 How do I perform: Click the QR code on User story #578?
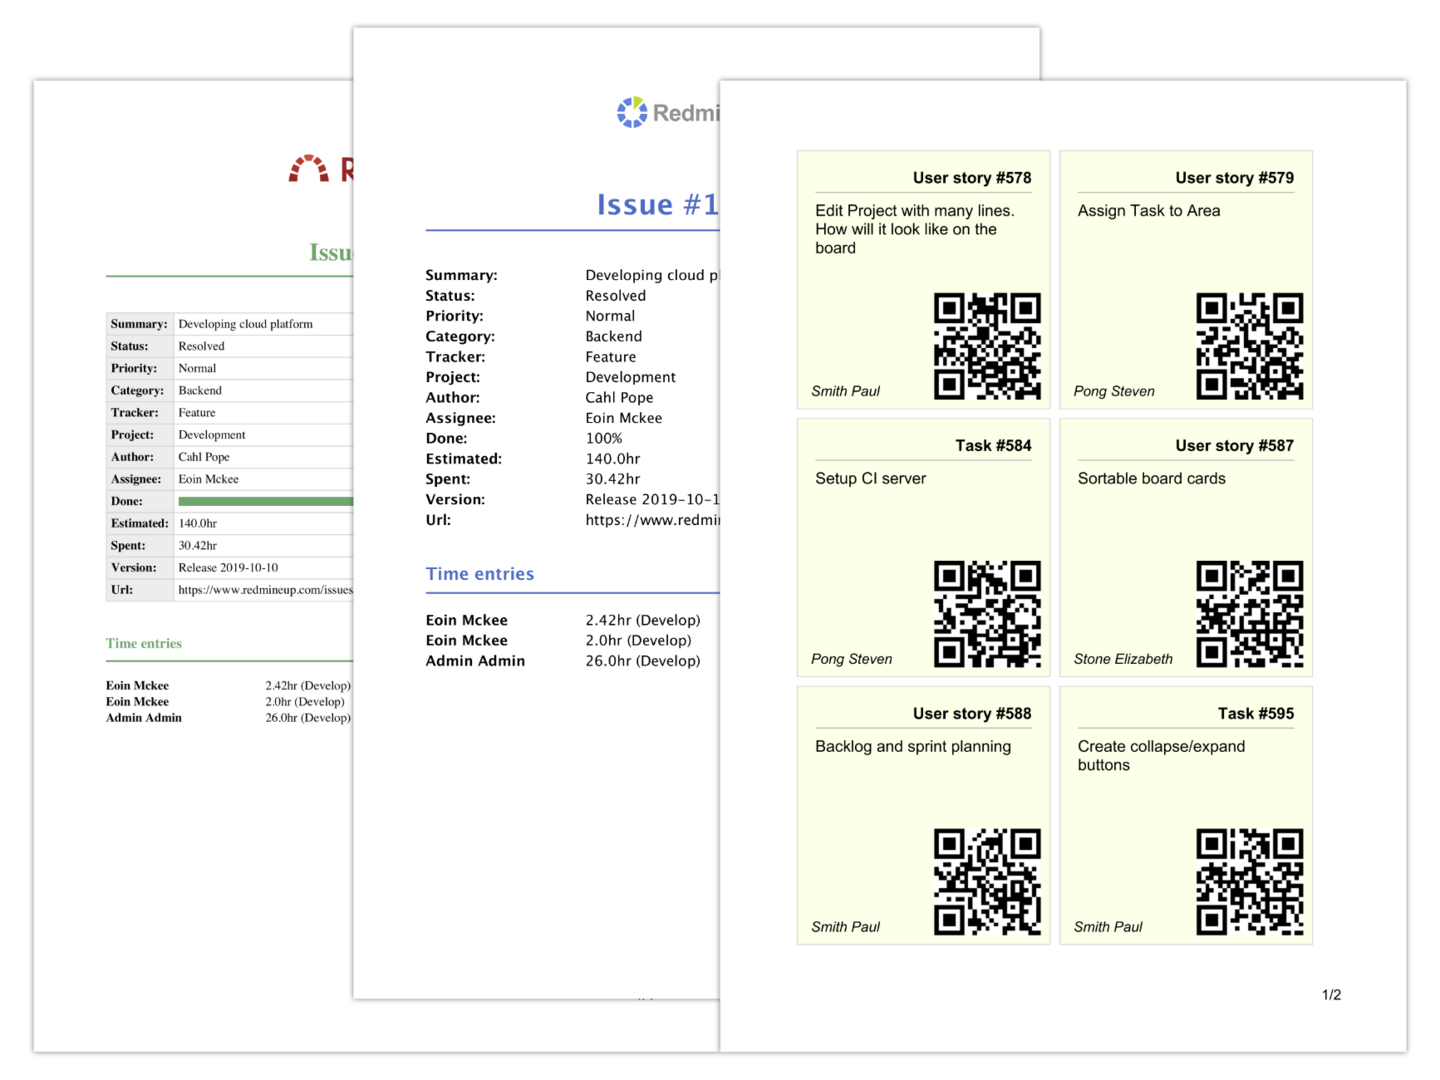pos(987,346)
